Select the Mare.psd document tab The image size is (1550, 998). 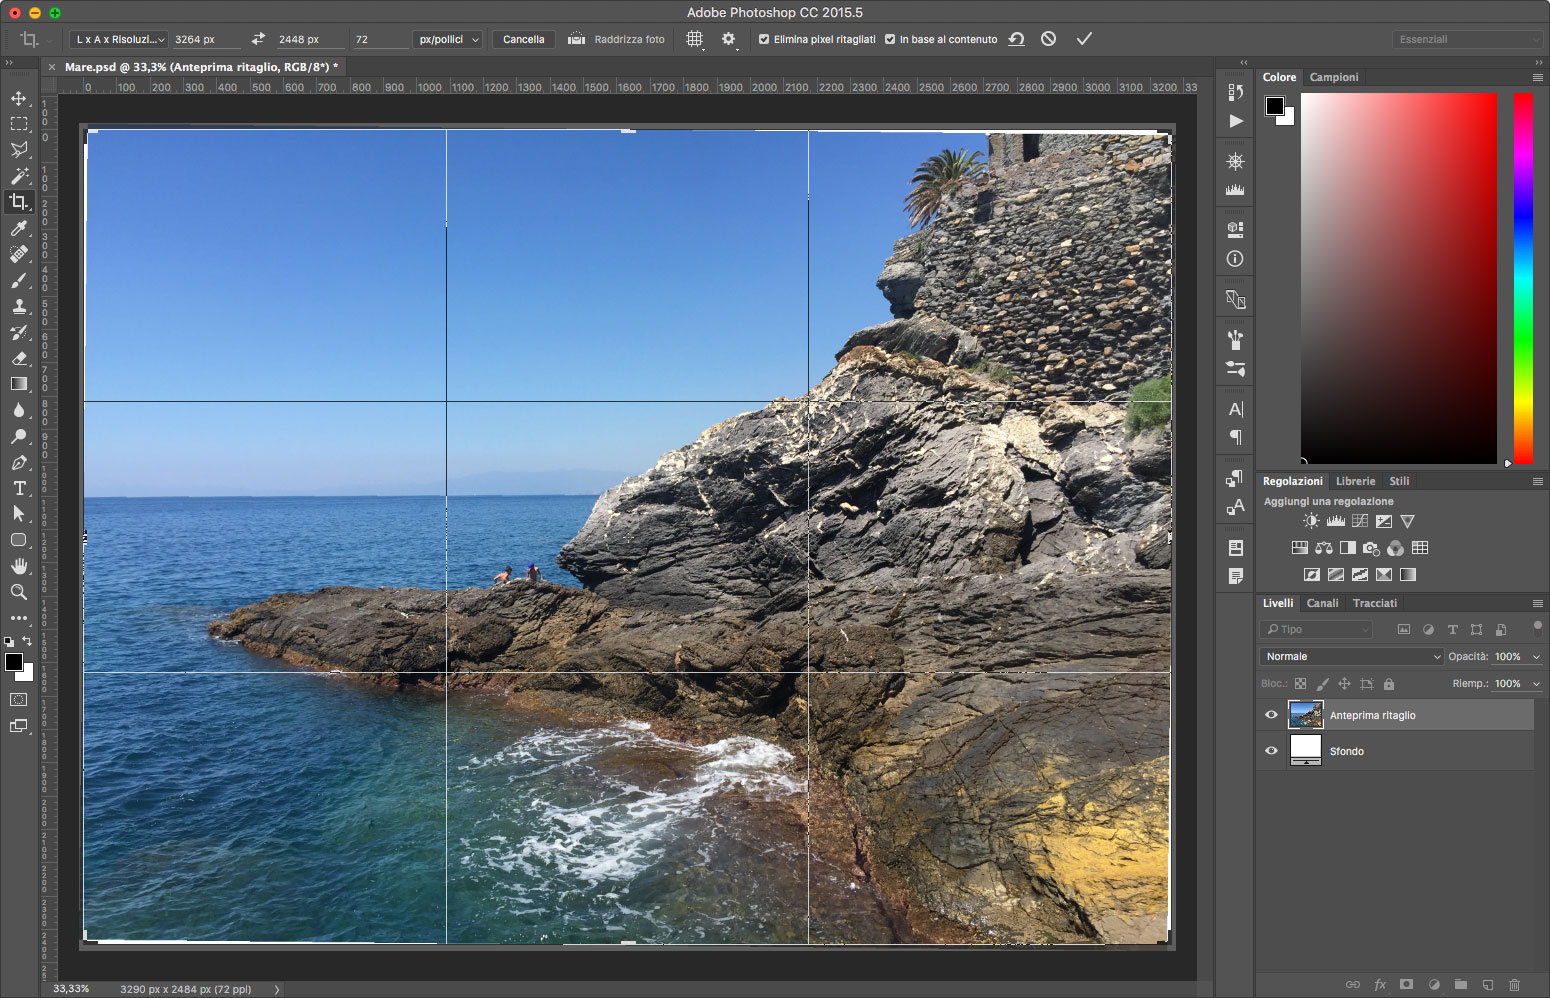point(201,67)
